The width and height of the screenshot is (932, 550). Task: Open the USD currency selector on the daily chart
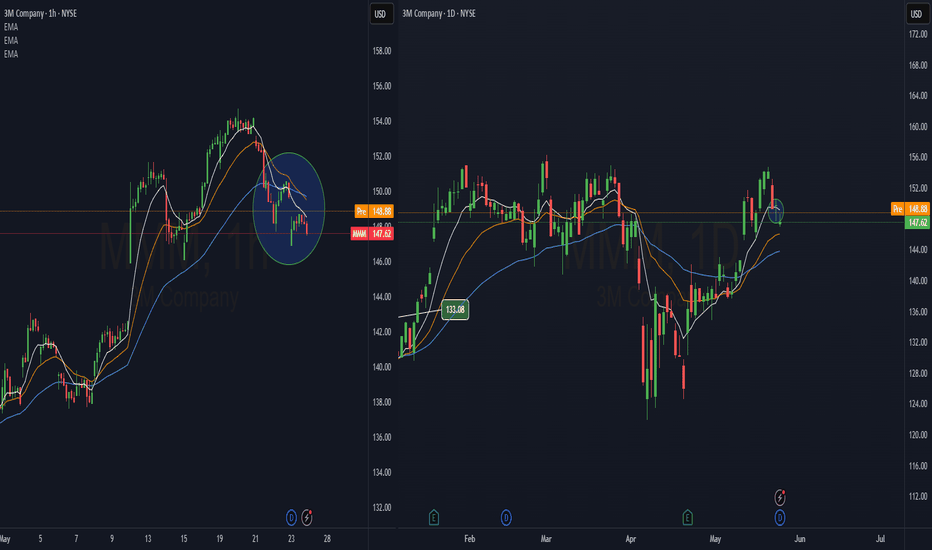(x=916, y=14)
